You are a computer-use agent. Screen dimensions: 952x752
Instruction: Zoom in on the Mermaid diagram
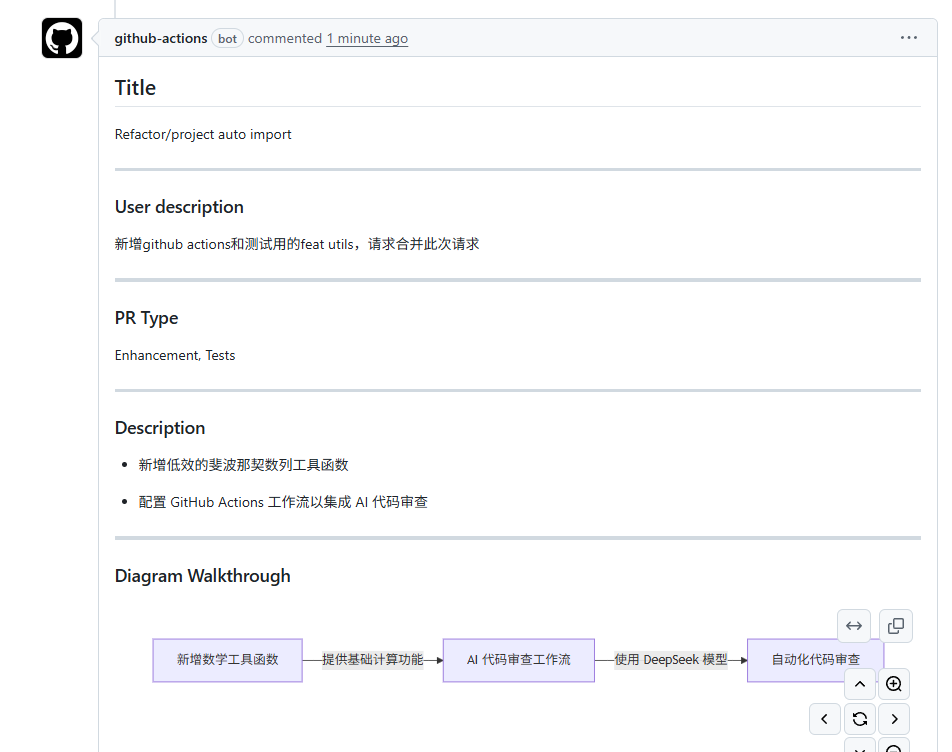tap(894, 685)
